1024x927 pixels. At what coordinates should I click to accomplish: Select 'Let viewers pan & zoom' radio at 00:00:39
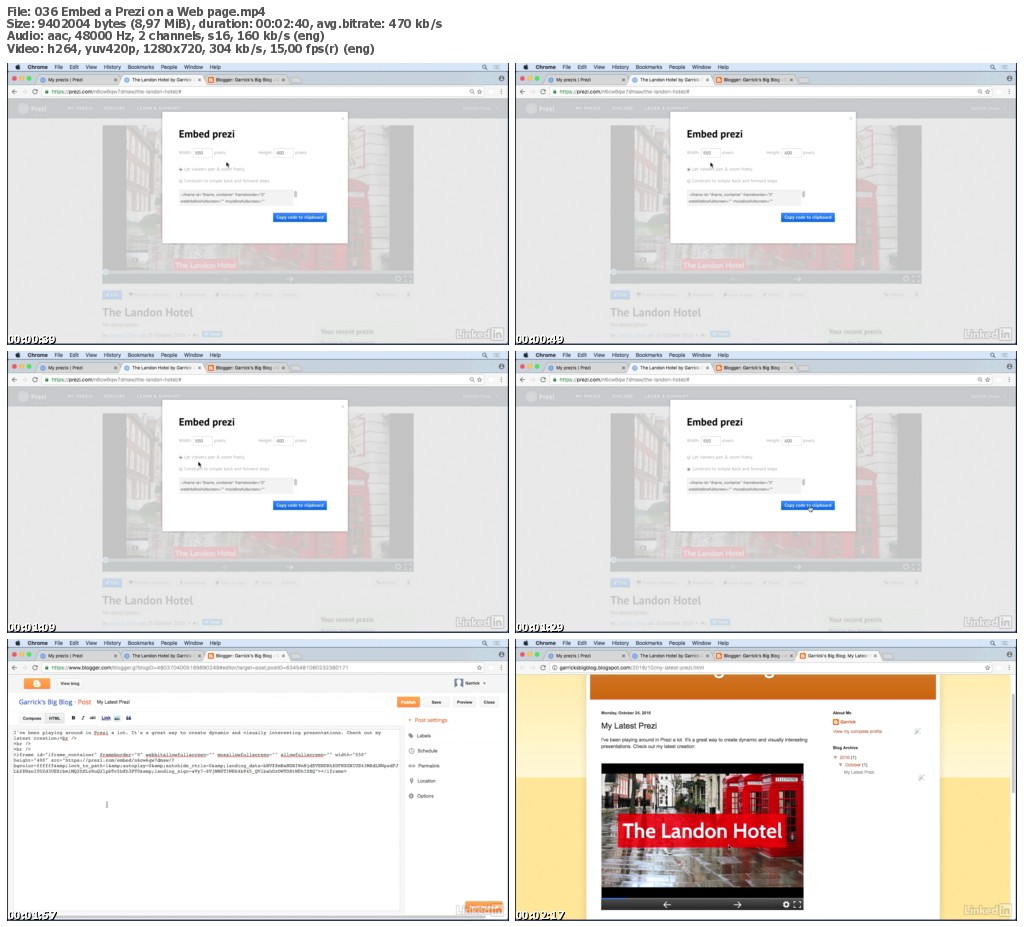pos(181,169)
